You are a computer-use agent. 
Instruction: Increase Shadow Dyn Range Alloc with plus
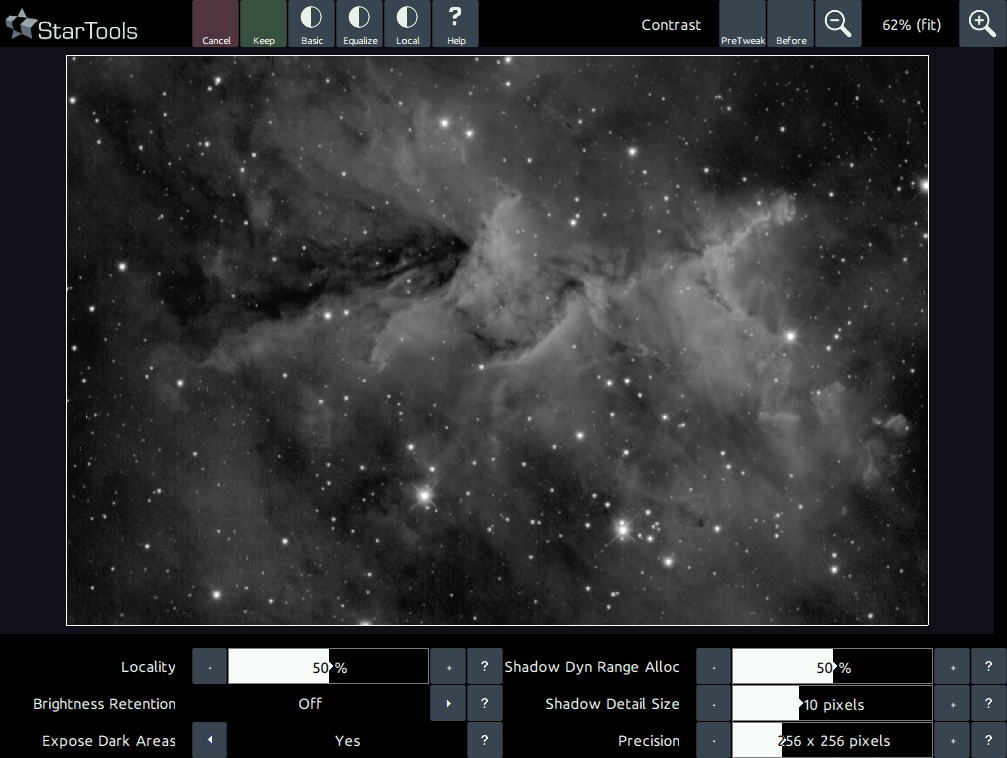point(952,667)
